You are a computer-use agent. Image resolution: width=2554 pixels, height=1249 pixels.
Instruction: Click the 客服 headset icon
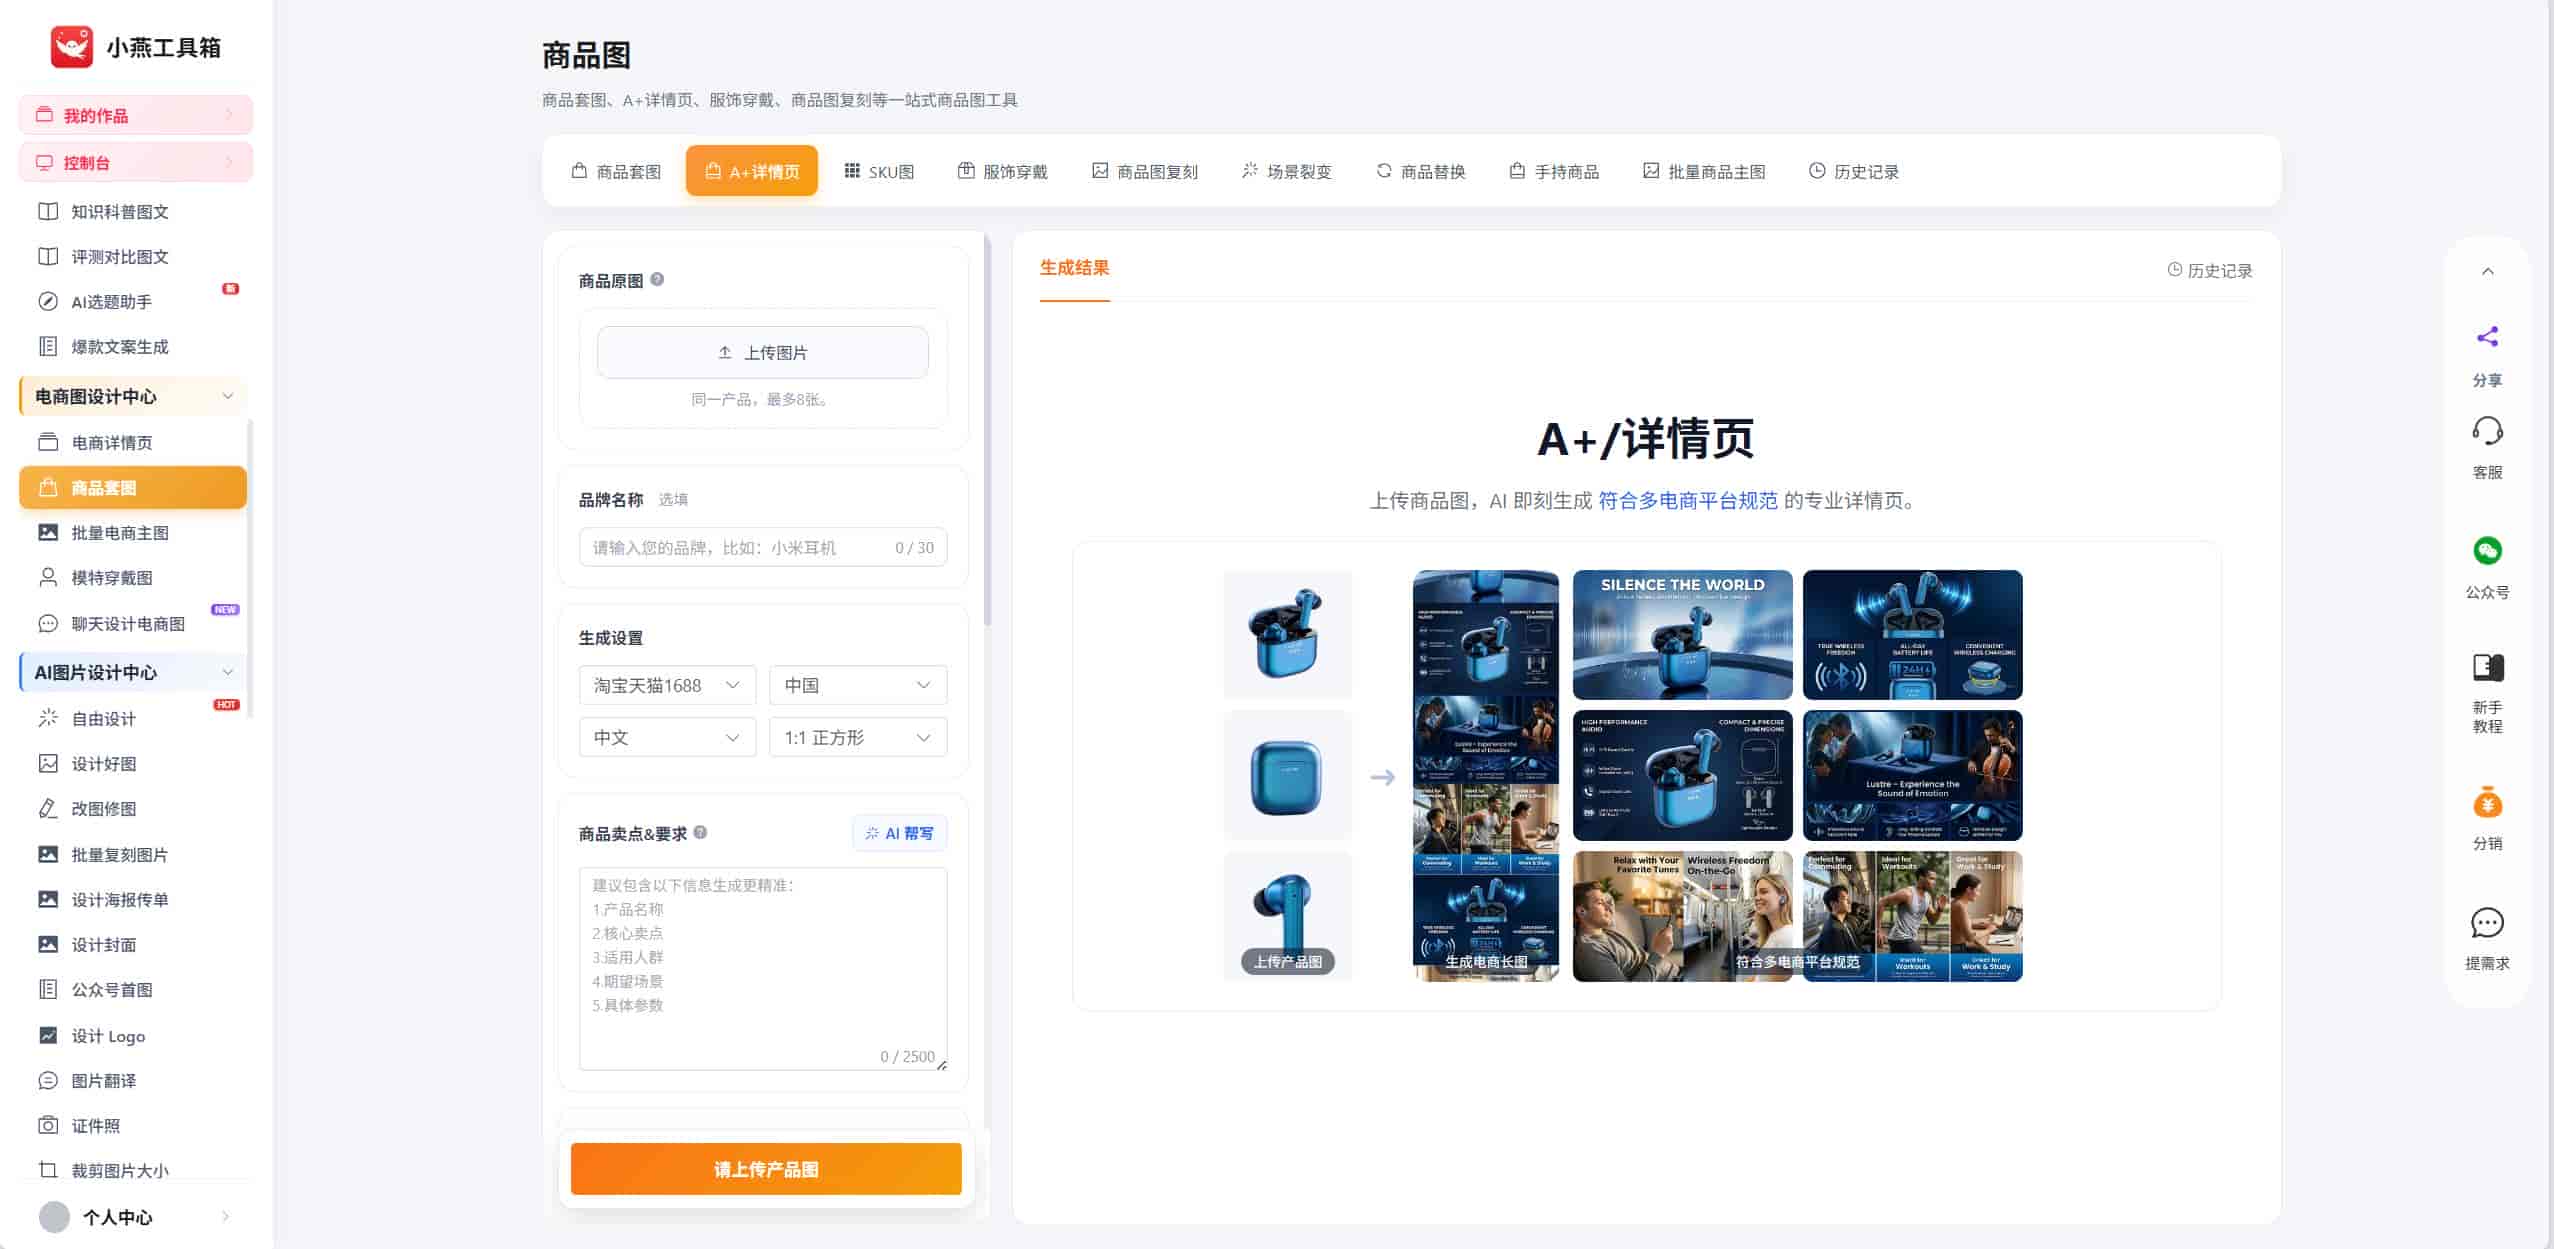pyautogui.click(x=2487, y=431)
